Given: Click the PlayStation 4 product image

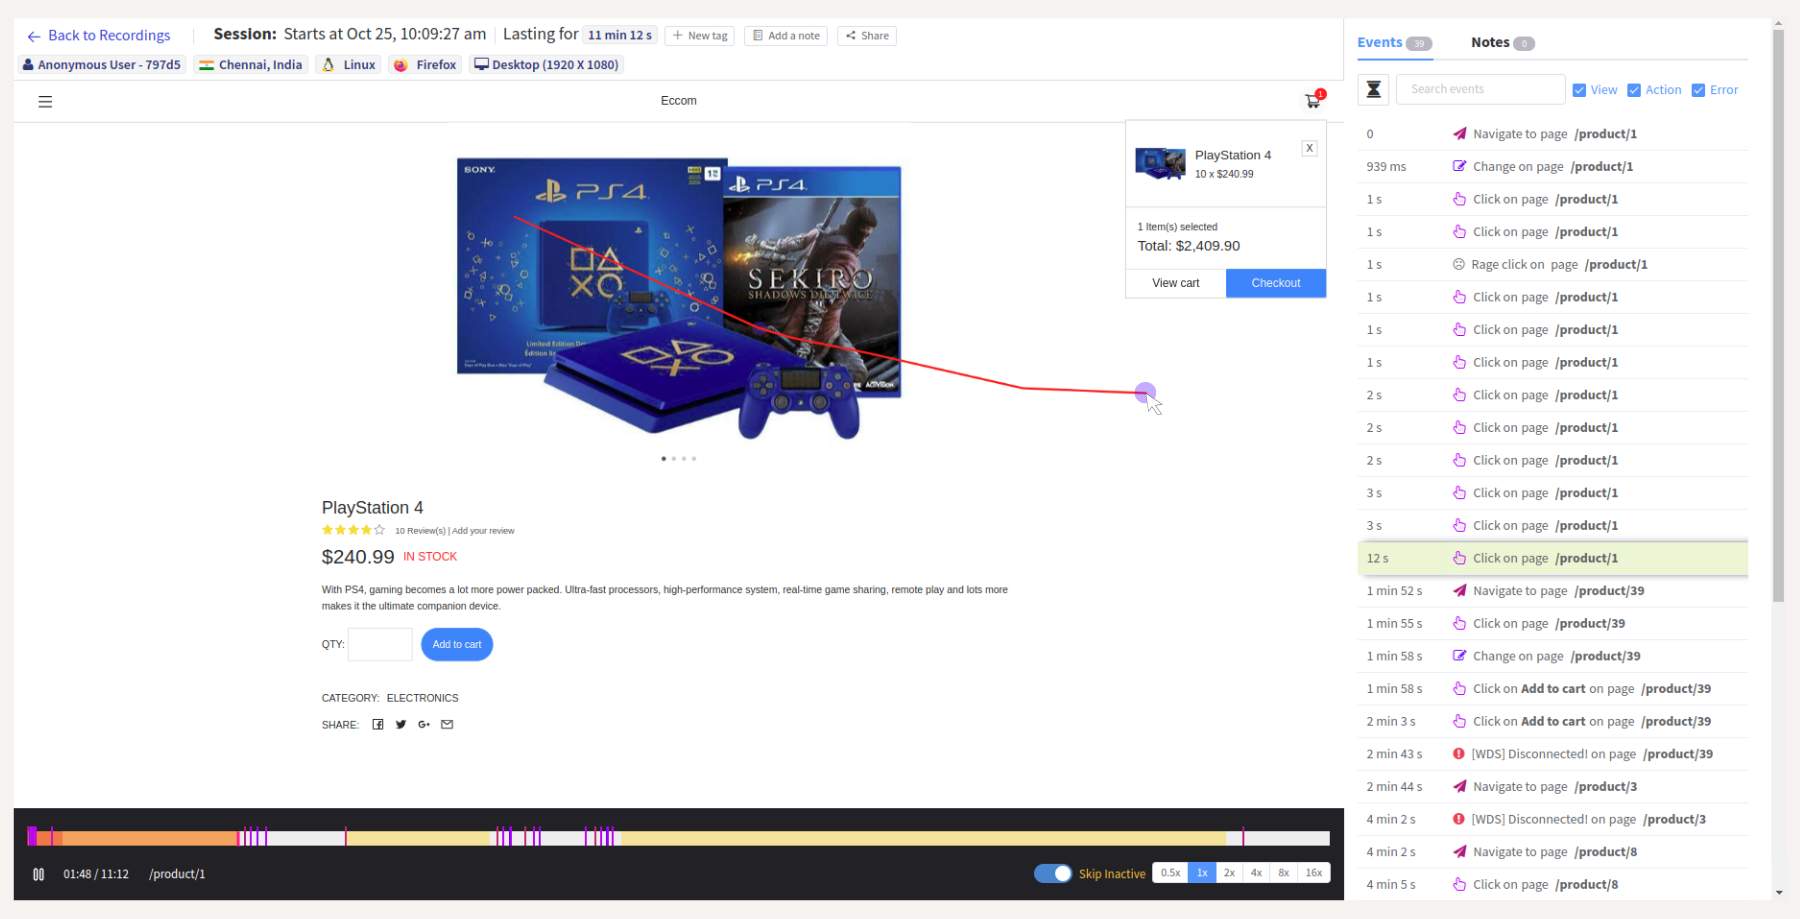Looking at the screenshot, I should click(x=679, y=298).
